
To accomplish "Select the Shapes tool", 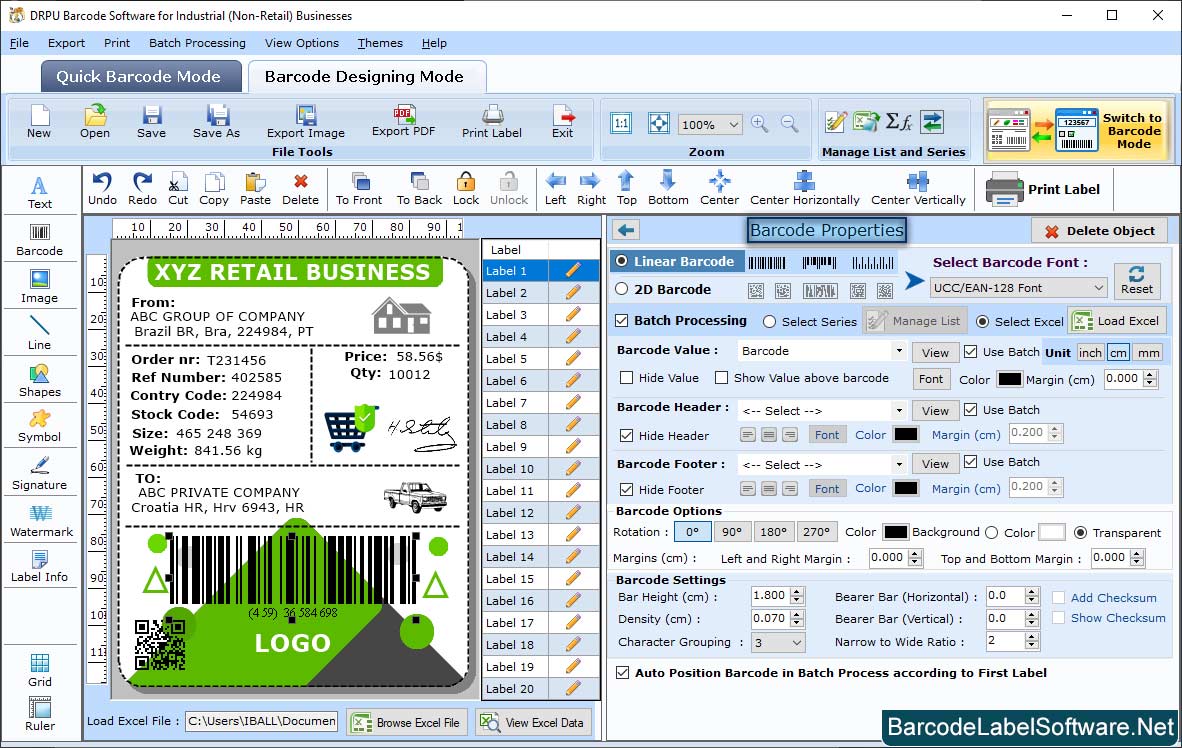I will [39, 380].
